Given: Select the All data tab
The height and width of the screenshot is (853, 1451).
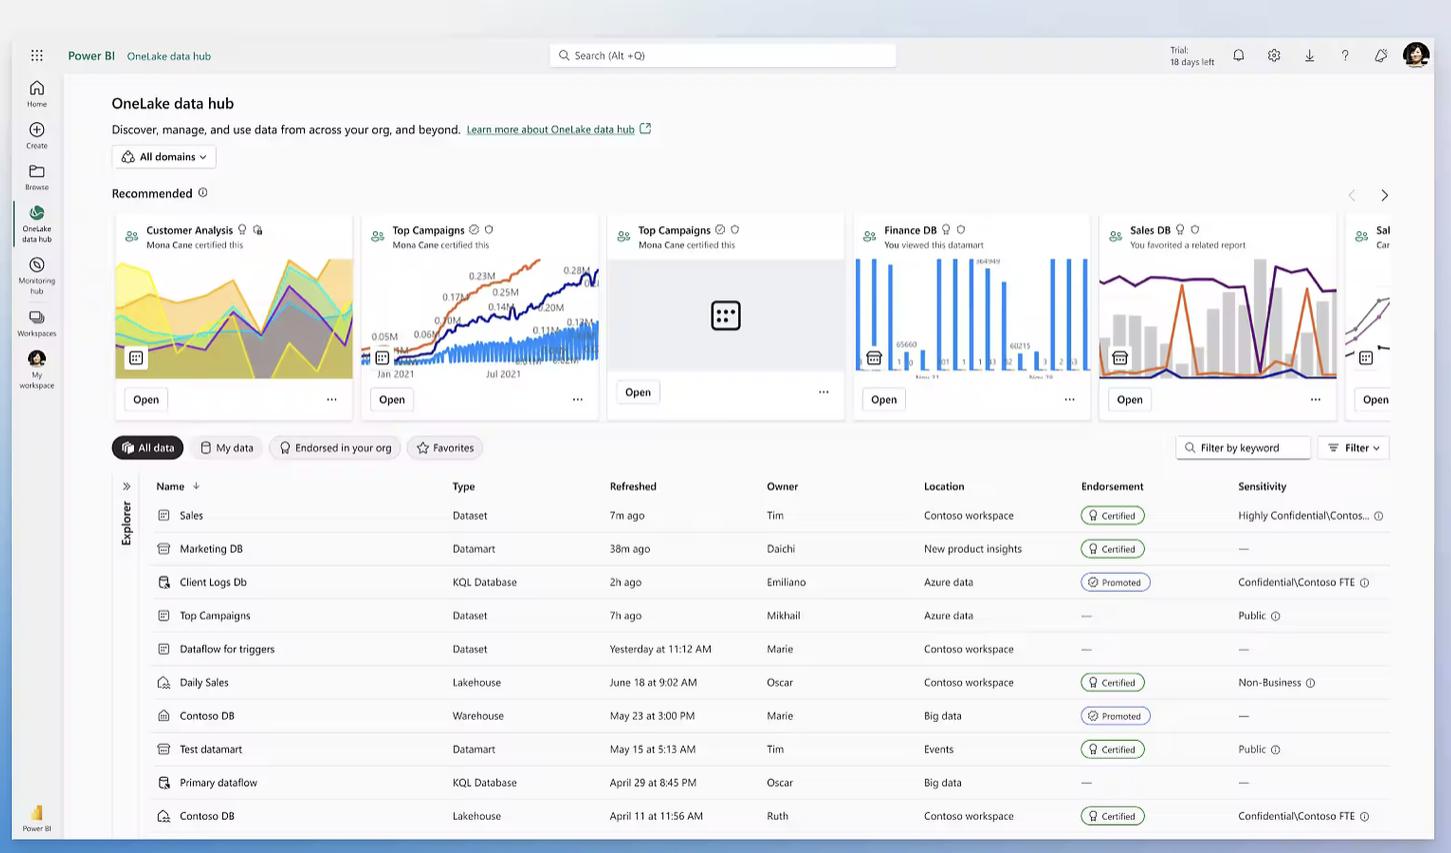Looking at the screenshot, I should (x=147, y=447).
